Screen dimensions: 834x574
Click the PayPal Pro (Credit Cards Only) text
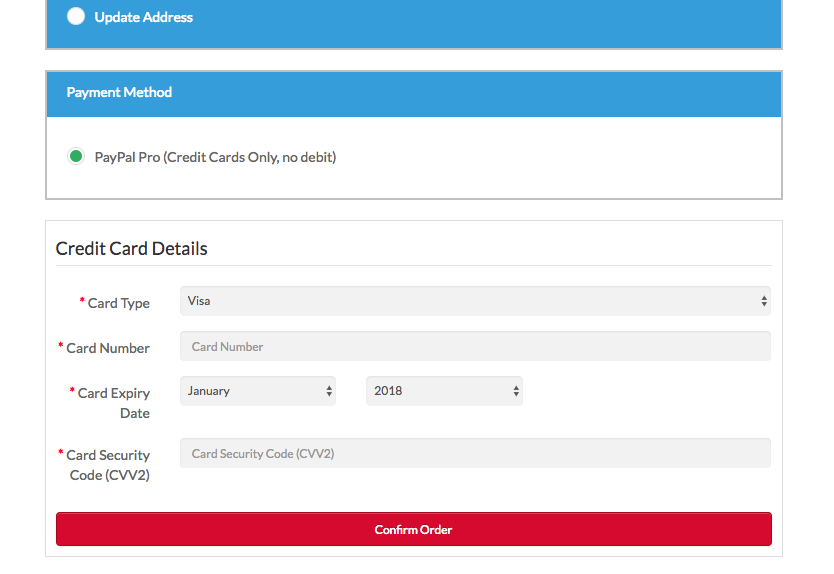(215, 157)
